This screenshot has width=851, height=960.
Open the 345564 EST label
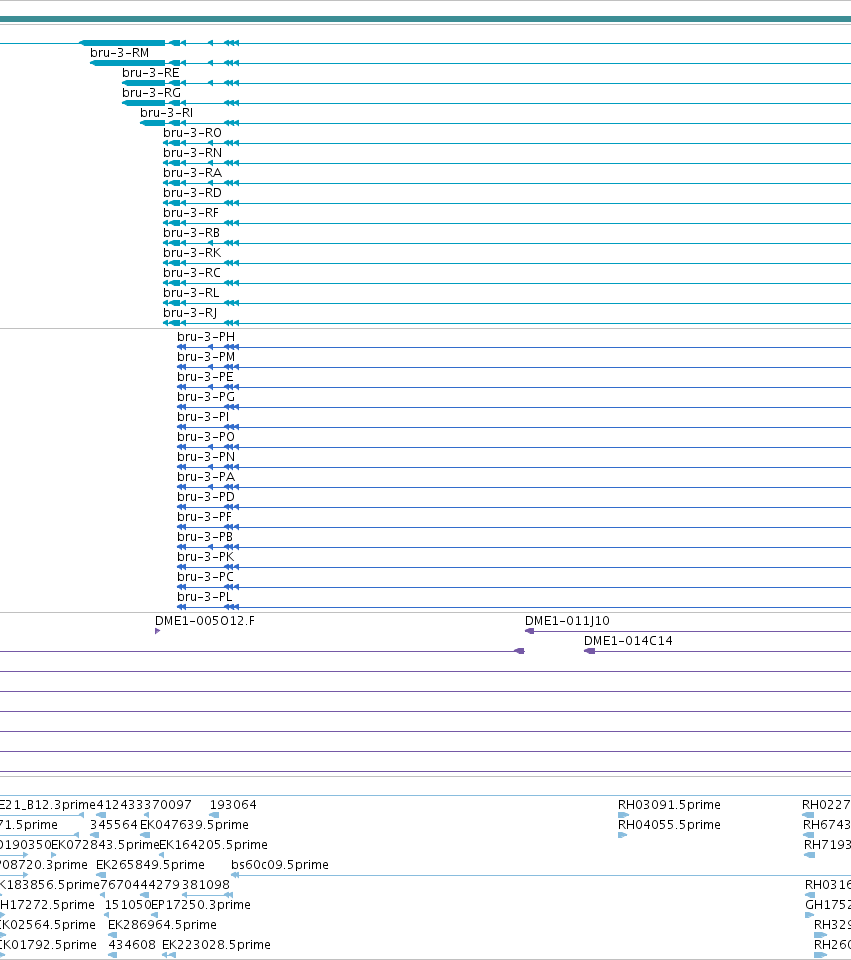[114, 825]
